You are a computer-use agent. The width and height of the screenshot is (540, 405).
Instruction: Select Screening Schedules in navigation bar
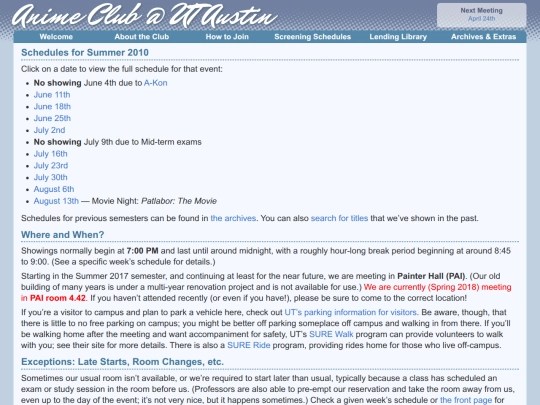pos(312,37)
